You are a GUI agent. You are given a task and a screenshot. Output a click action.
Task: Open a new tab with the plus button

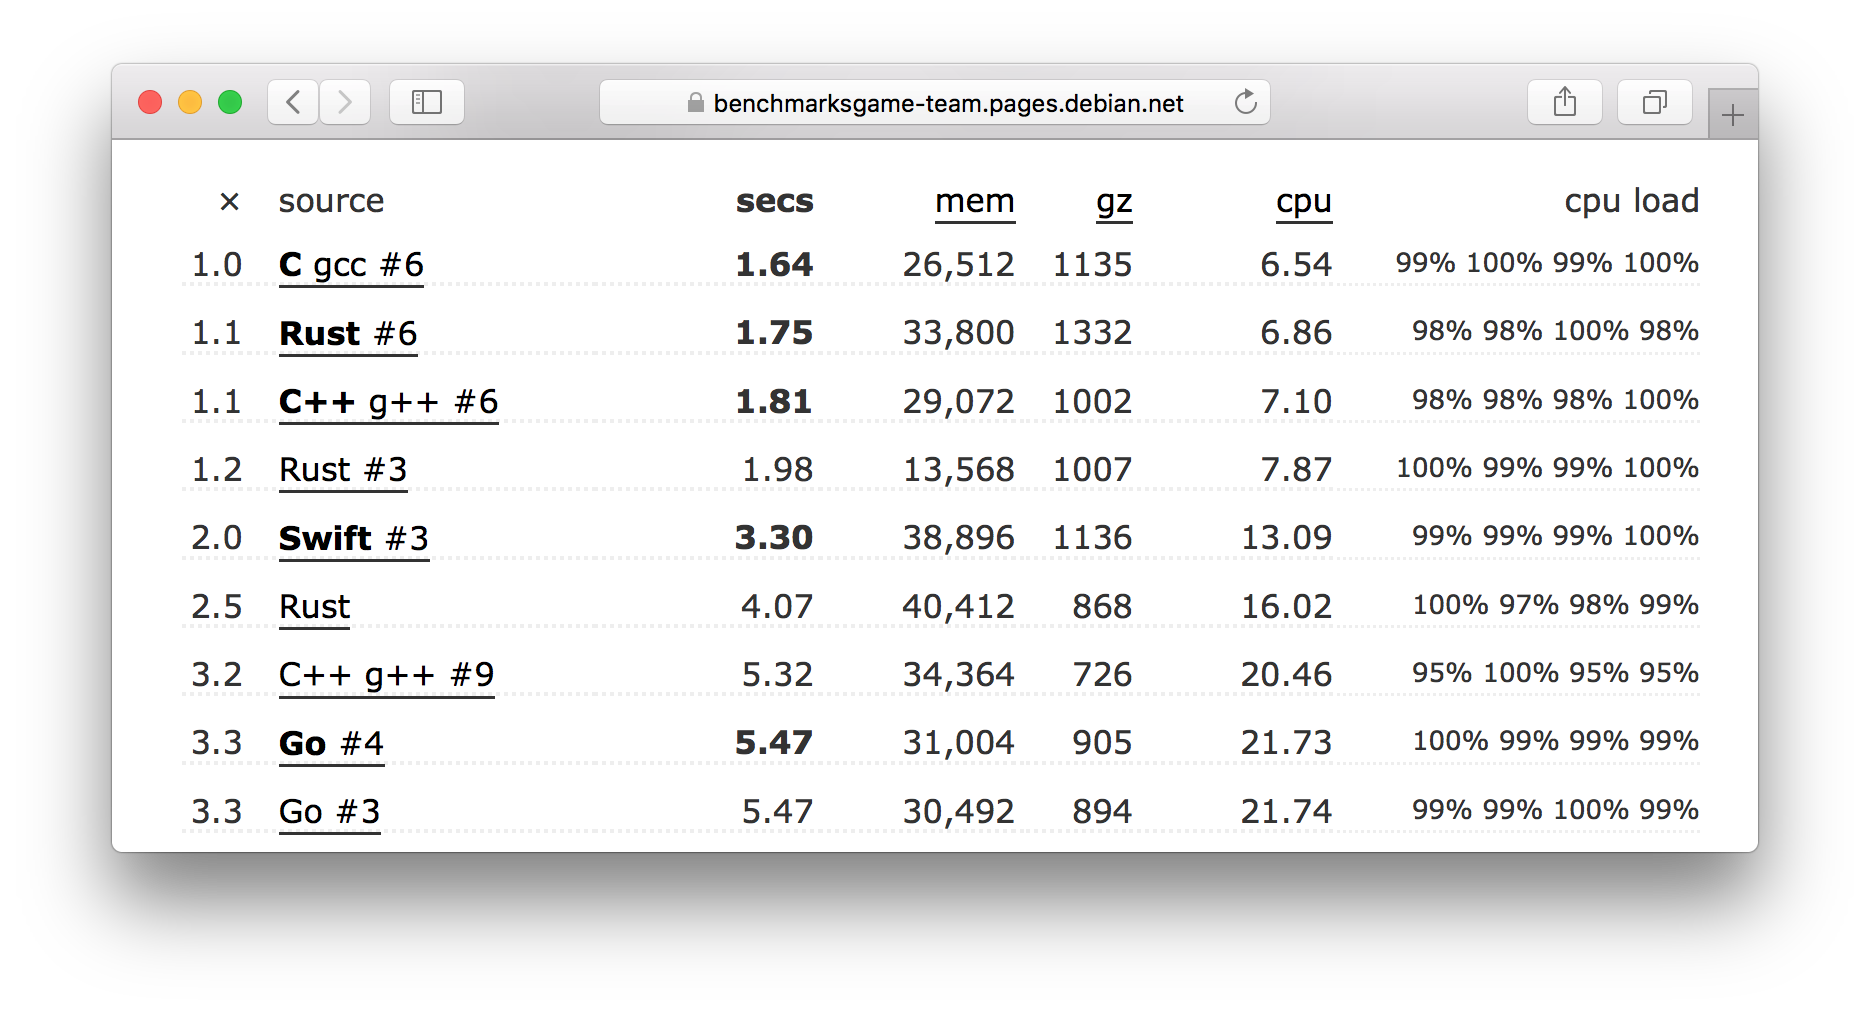1733,115
